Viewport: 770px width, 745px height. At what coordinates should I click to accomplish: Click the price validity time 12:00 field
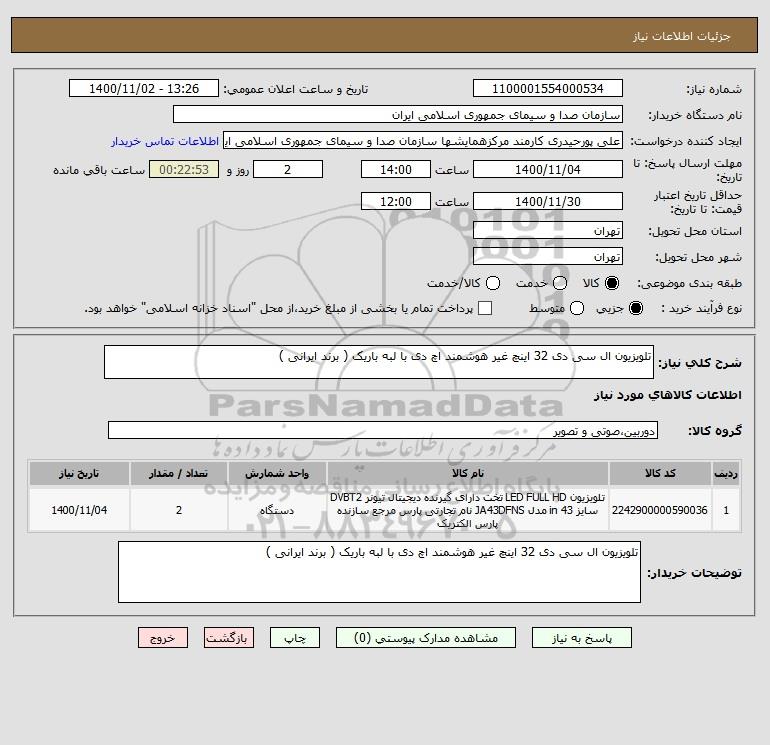[x=396, y=201]
